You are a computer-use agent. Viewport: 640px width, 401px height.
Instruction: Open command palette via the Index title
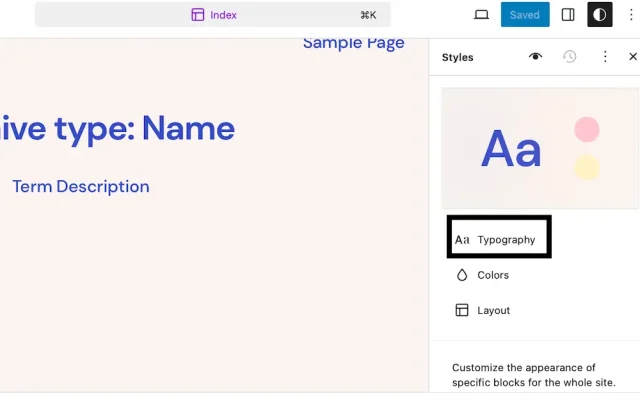tap(223, 15)
